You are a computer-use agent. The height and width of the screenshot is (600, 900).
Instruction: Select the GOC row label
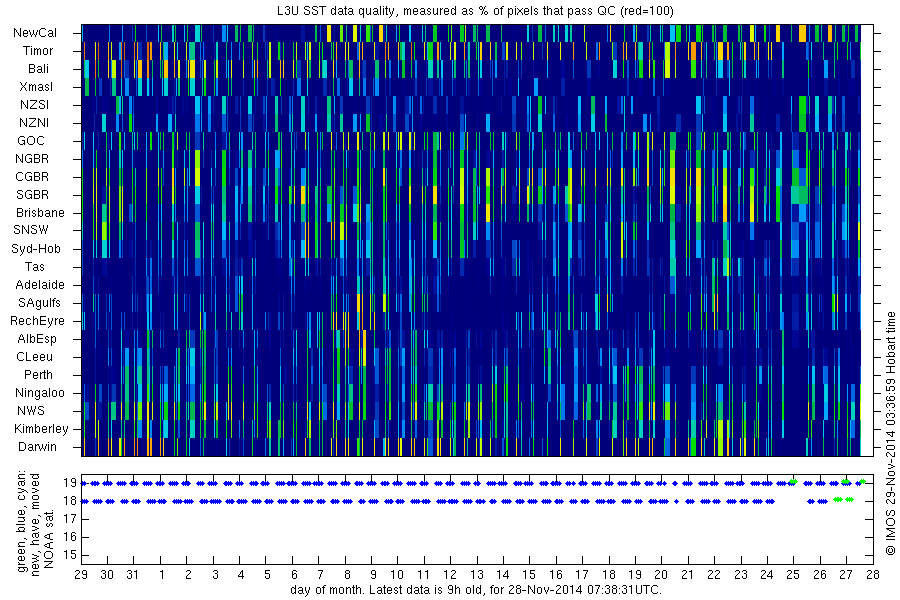[x=31, y=141]
